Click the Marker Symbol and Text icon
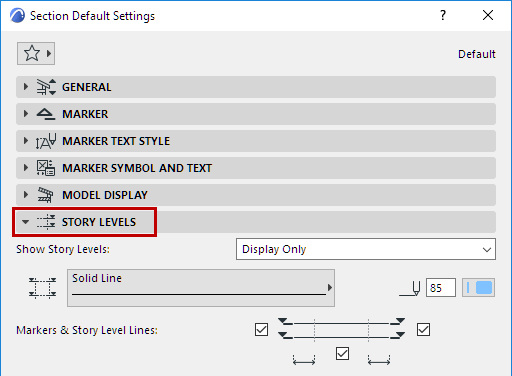512x376 pixels. coord(46,168)
